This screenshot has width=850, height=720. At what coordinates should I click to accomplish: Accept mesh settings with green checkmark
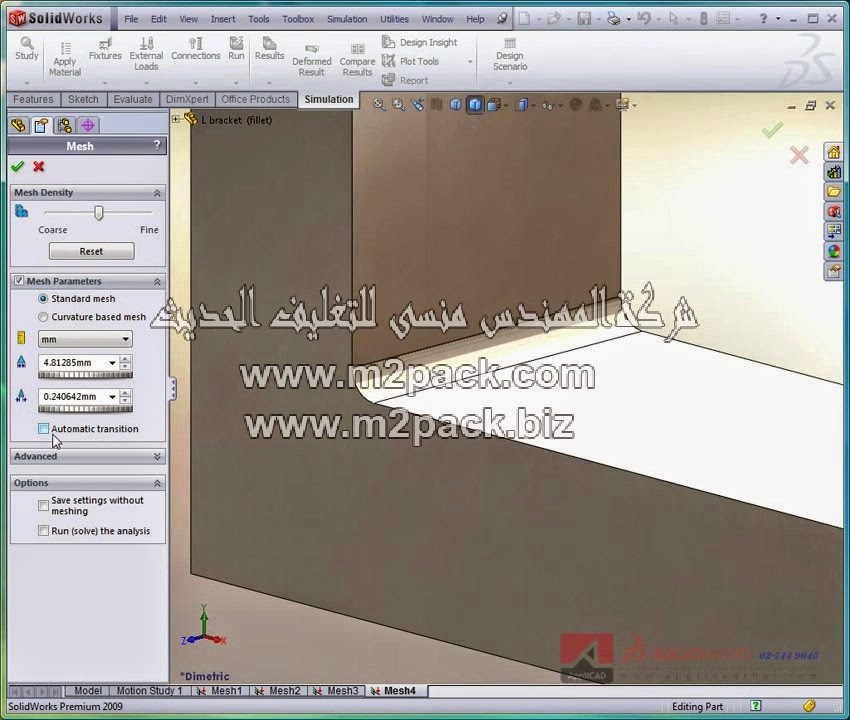point(17,166)
